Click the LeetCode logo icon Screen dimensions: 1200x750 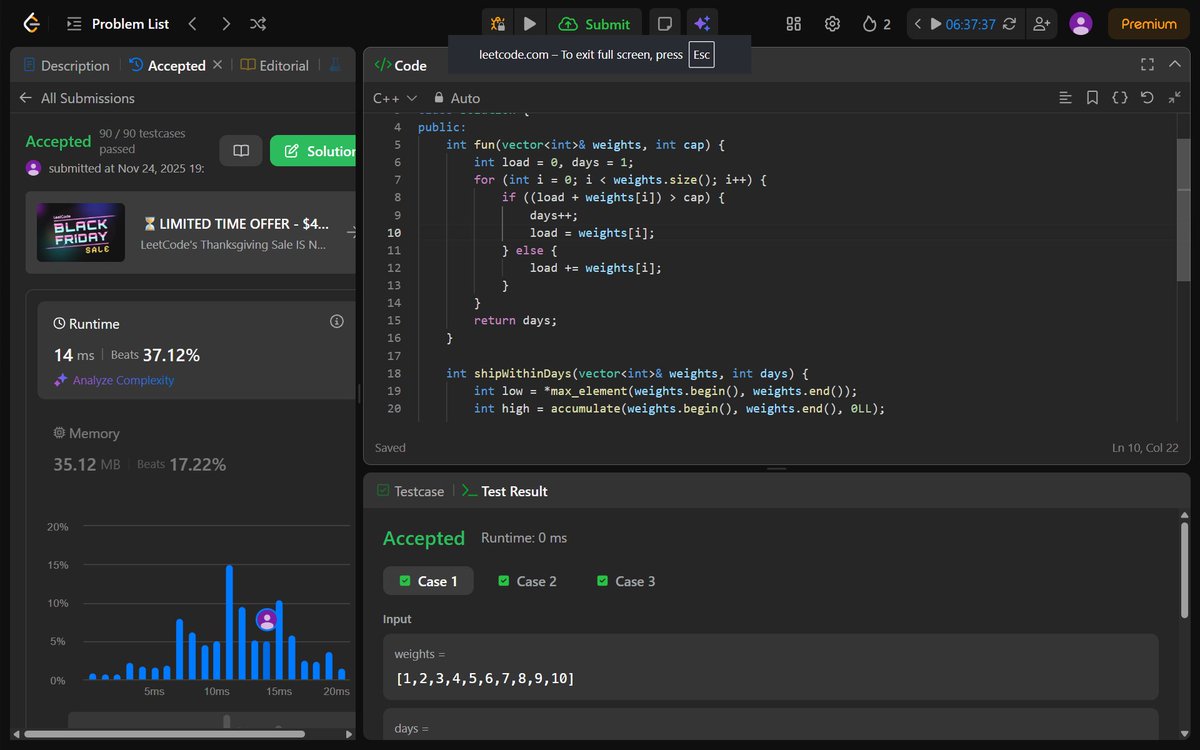pyautogui.click(x=32, y=23)
